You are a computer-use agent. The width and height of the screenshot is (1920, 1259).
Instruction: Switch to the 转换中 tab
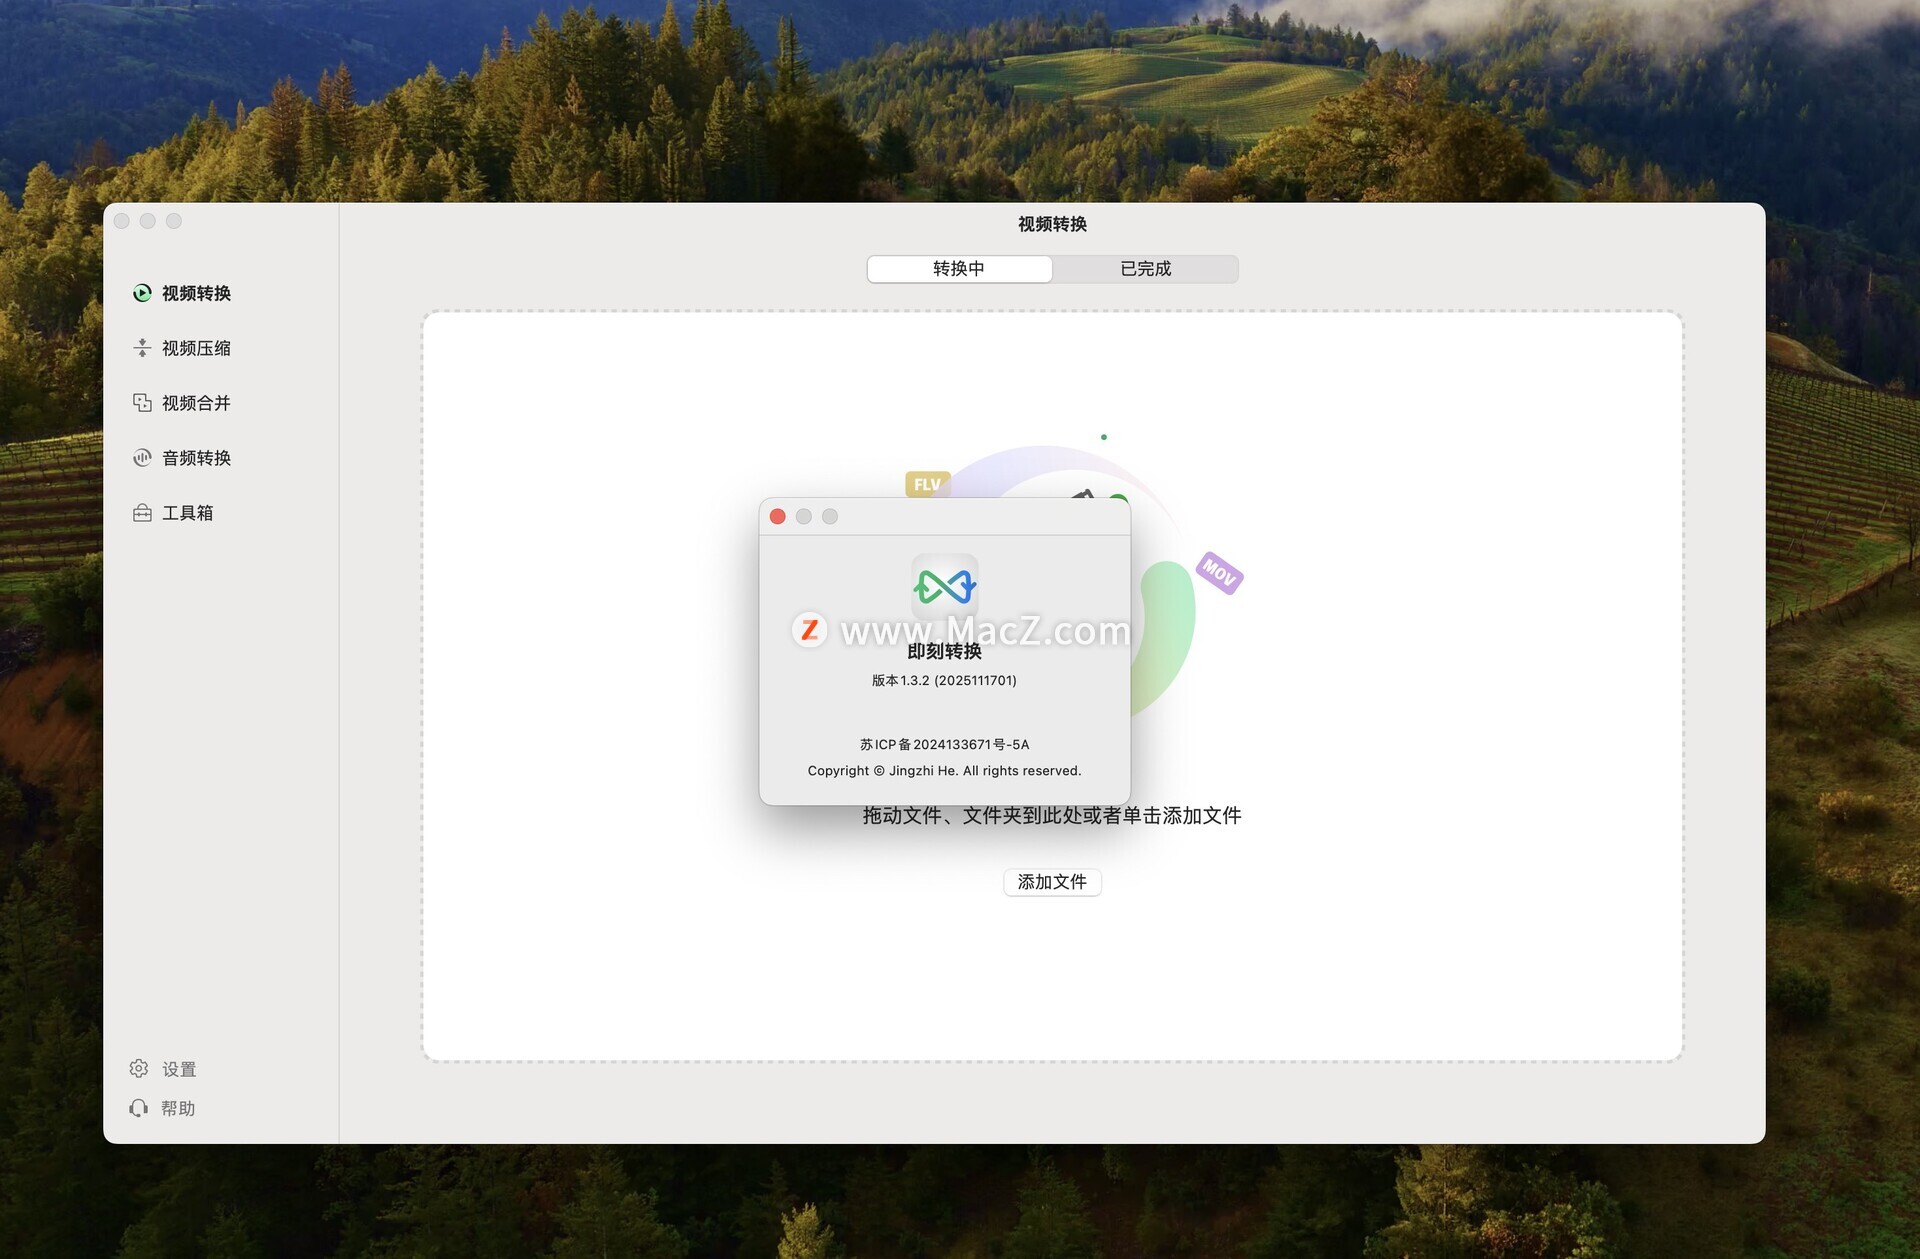tap(959, 269)
